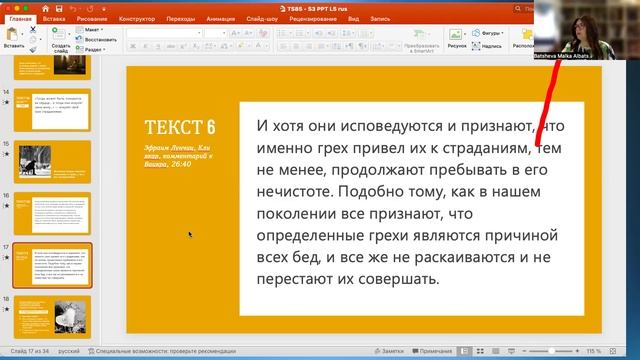Click the Вставить paste button

[13, 38]
